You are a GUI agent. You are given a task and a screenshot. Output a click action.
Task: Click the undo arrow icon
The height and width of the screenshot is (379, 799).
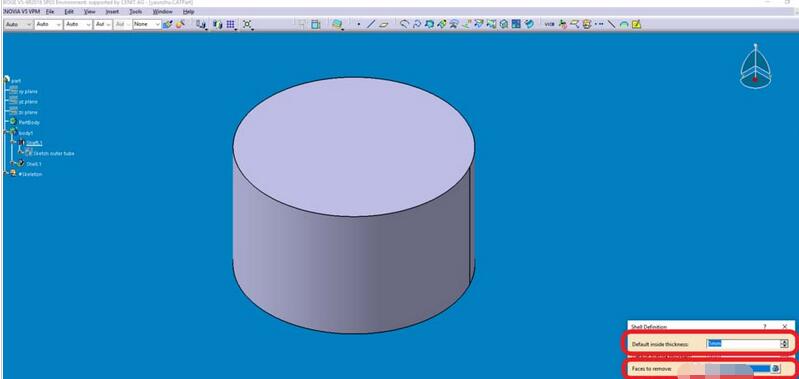pyautogui.click(x=405, y=24)
